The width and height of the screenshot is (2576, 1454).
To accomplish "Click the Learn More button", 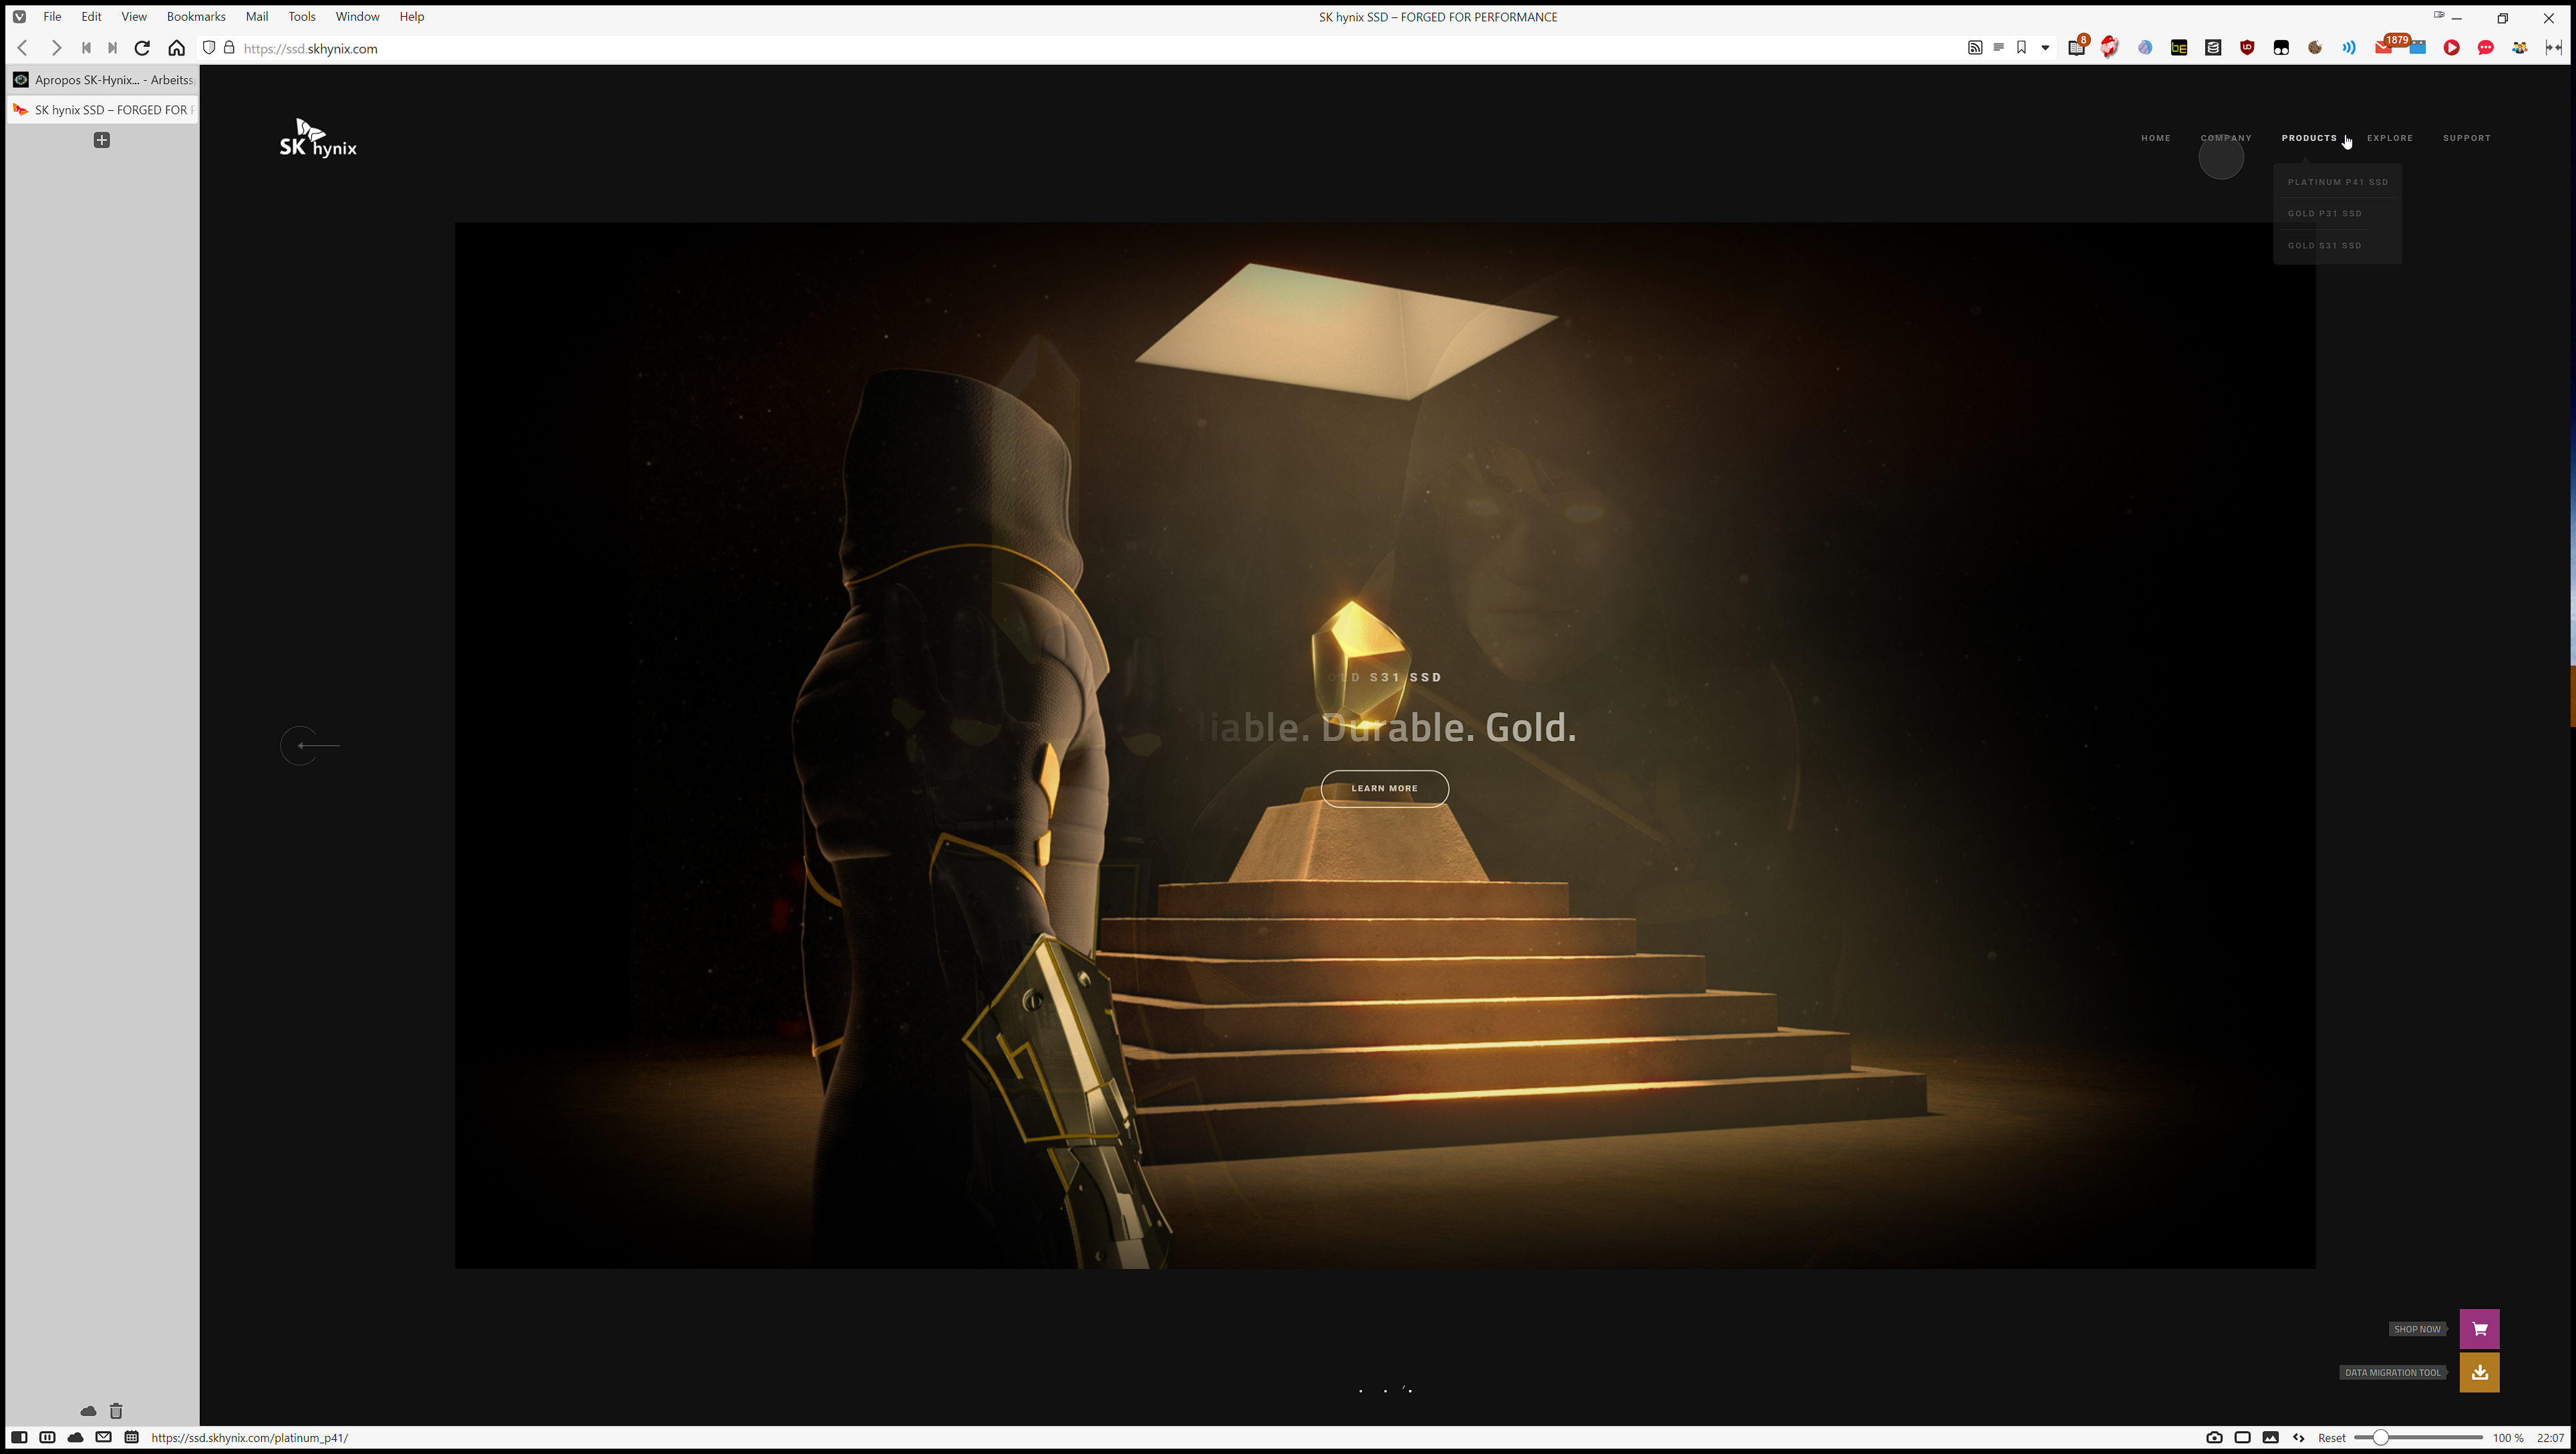I will pyautogui.click(x=1384, y=788).
